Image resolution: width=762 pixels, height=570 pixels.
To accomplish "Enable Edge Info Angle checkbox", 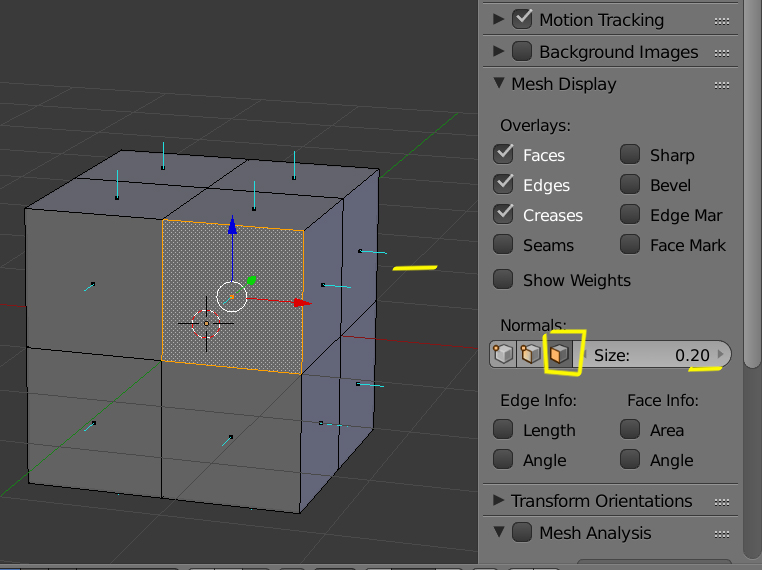I will coord(503,460).
